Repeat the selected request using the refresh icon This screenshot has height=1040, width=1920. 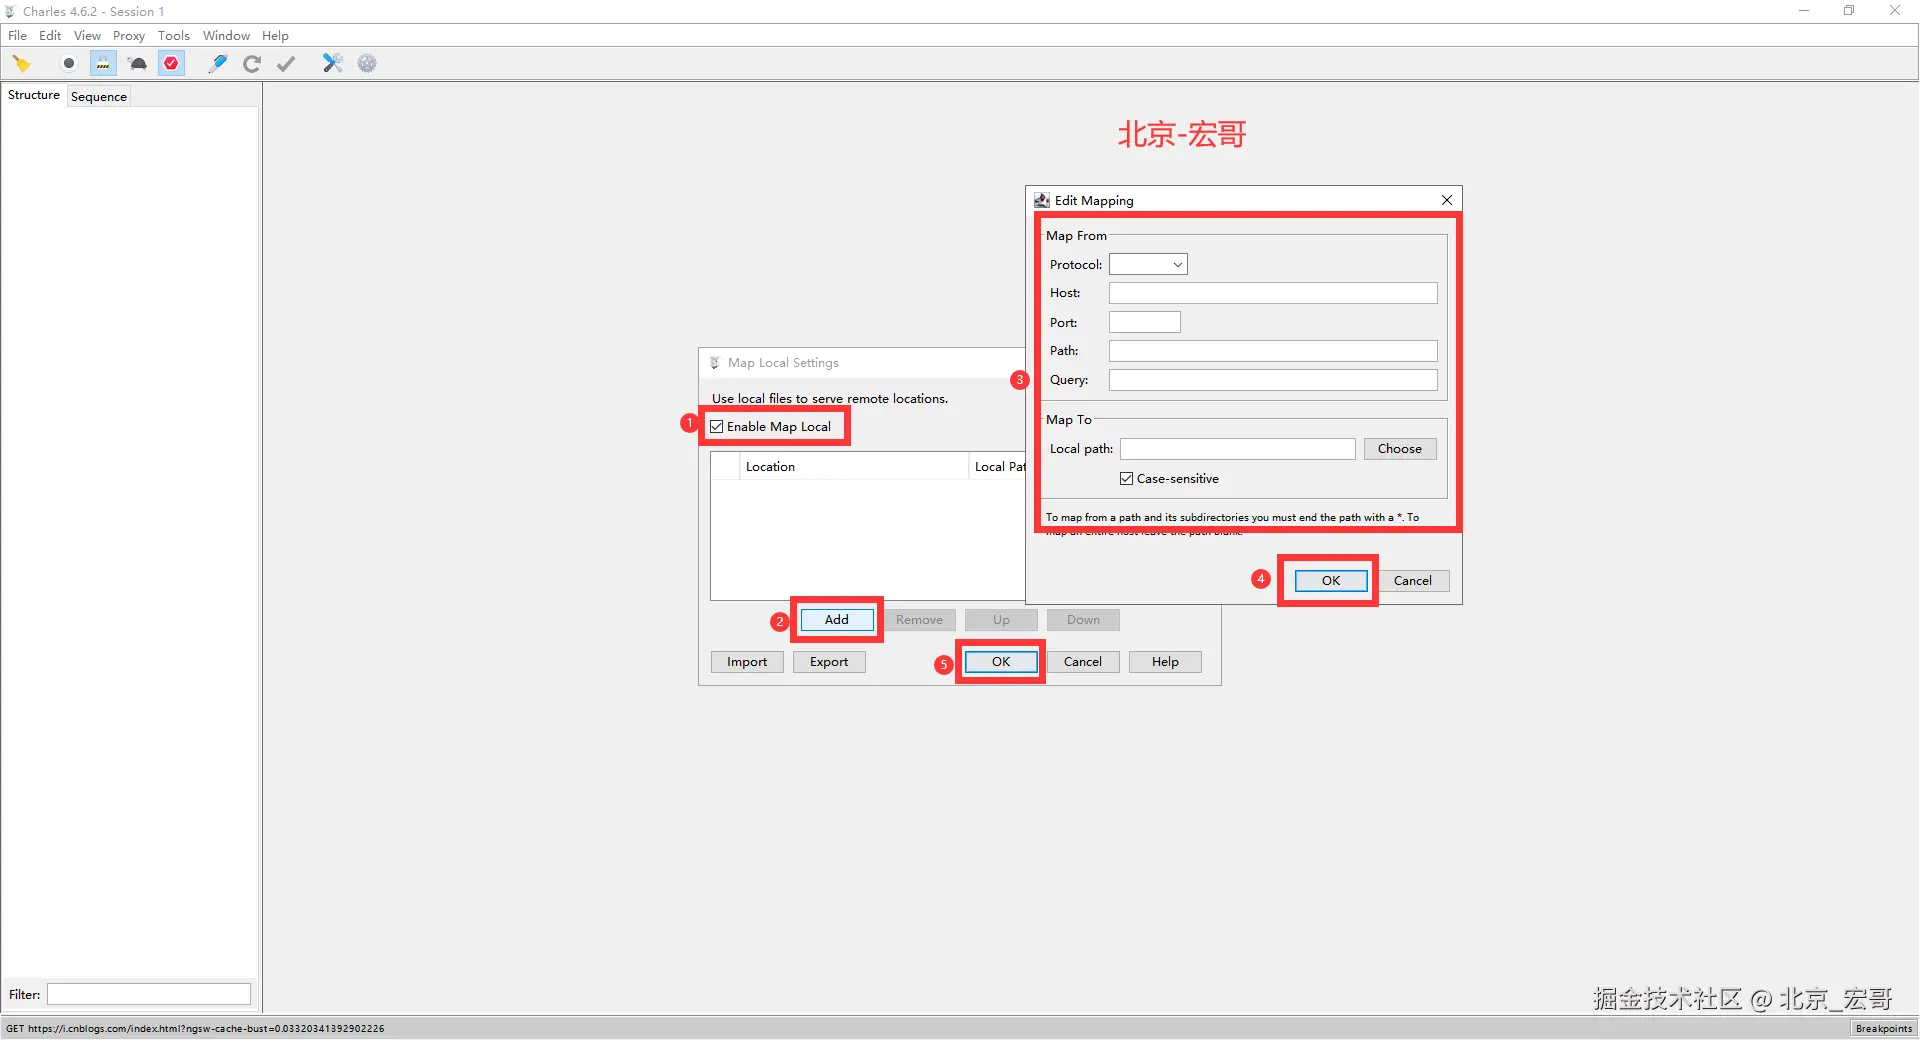(x=252, y=64)
